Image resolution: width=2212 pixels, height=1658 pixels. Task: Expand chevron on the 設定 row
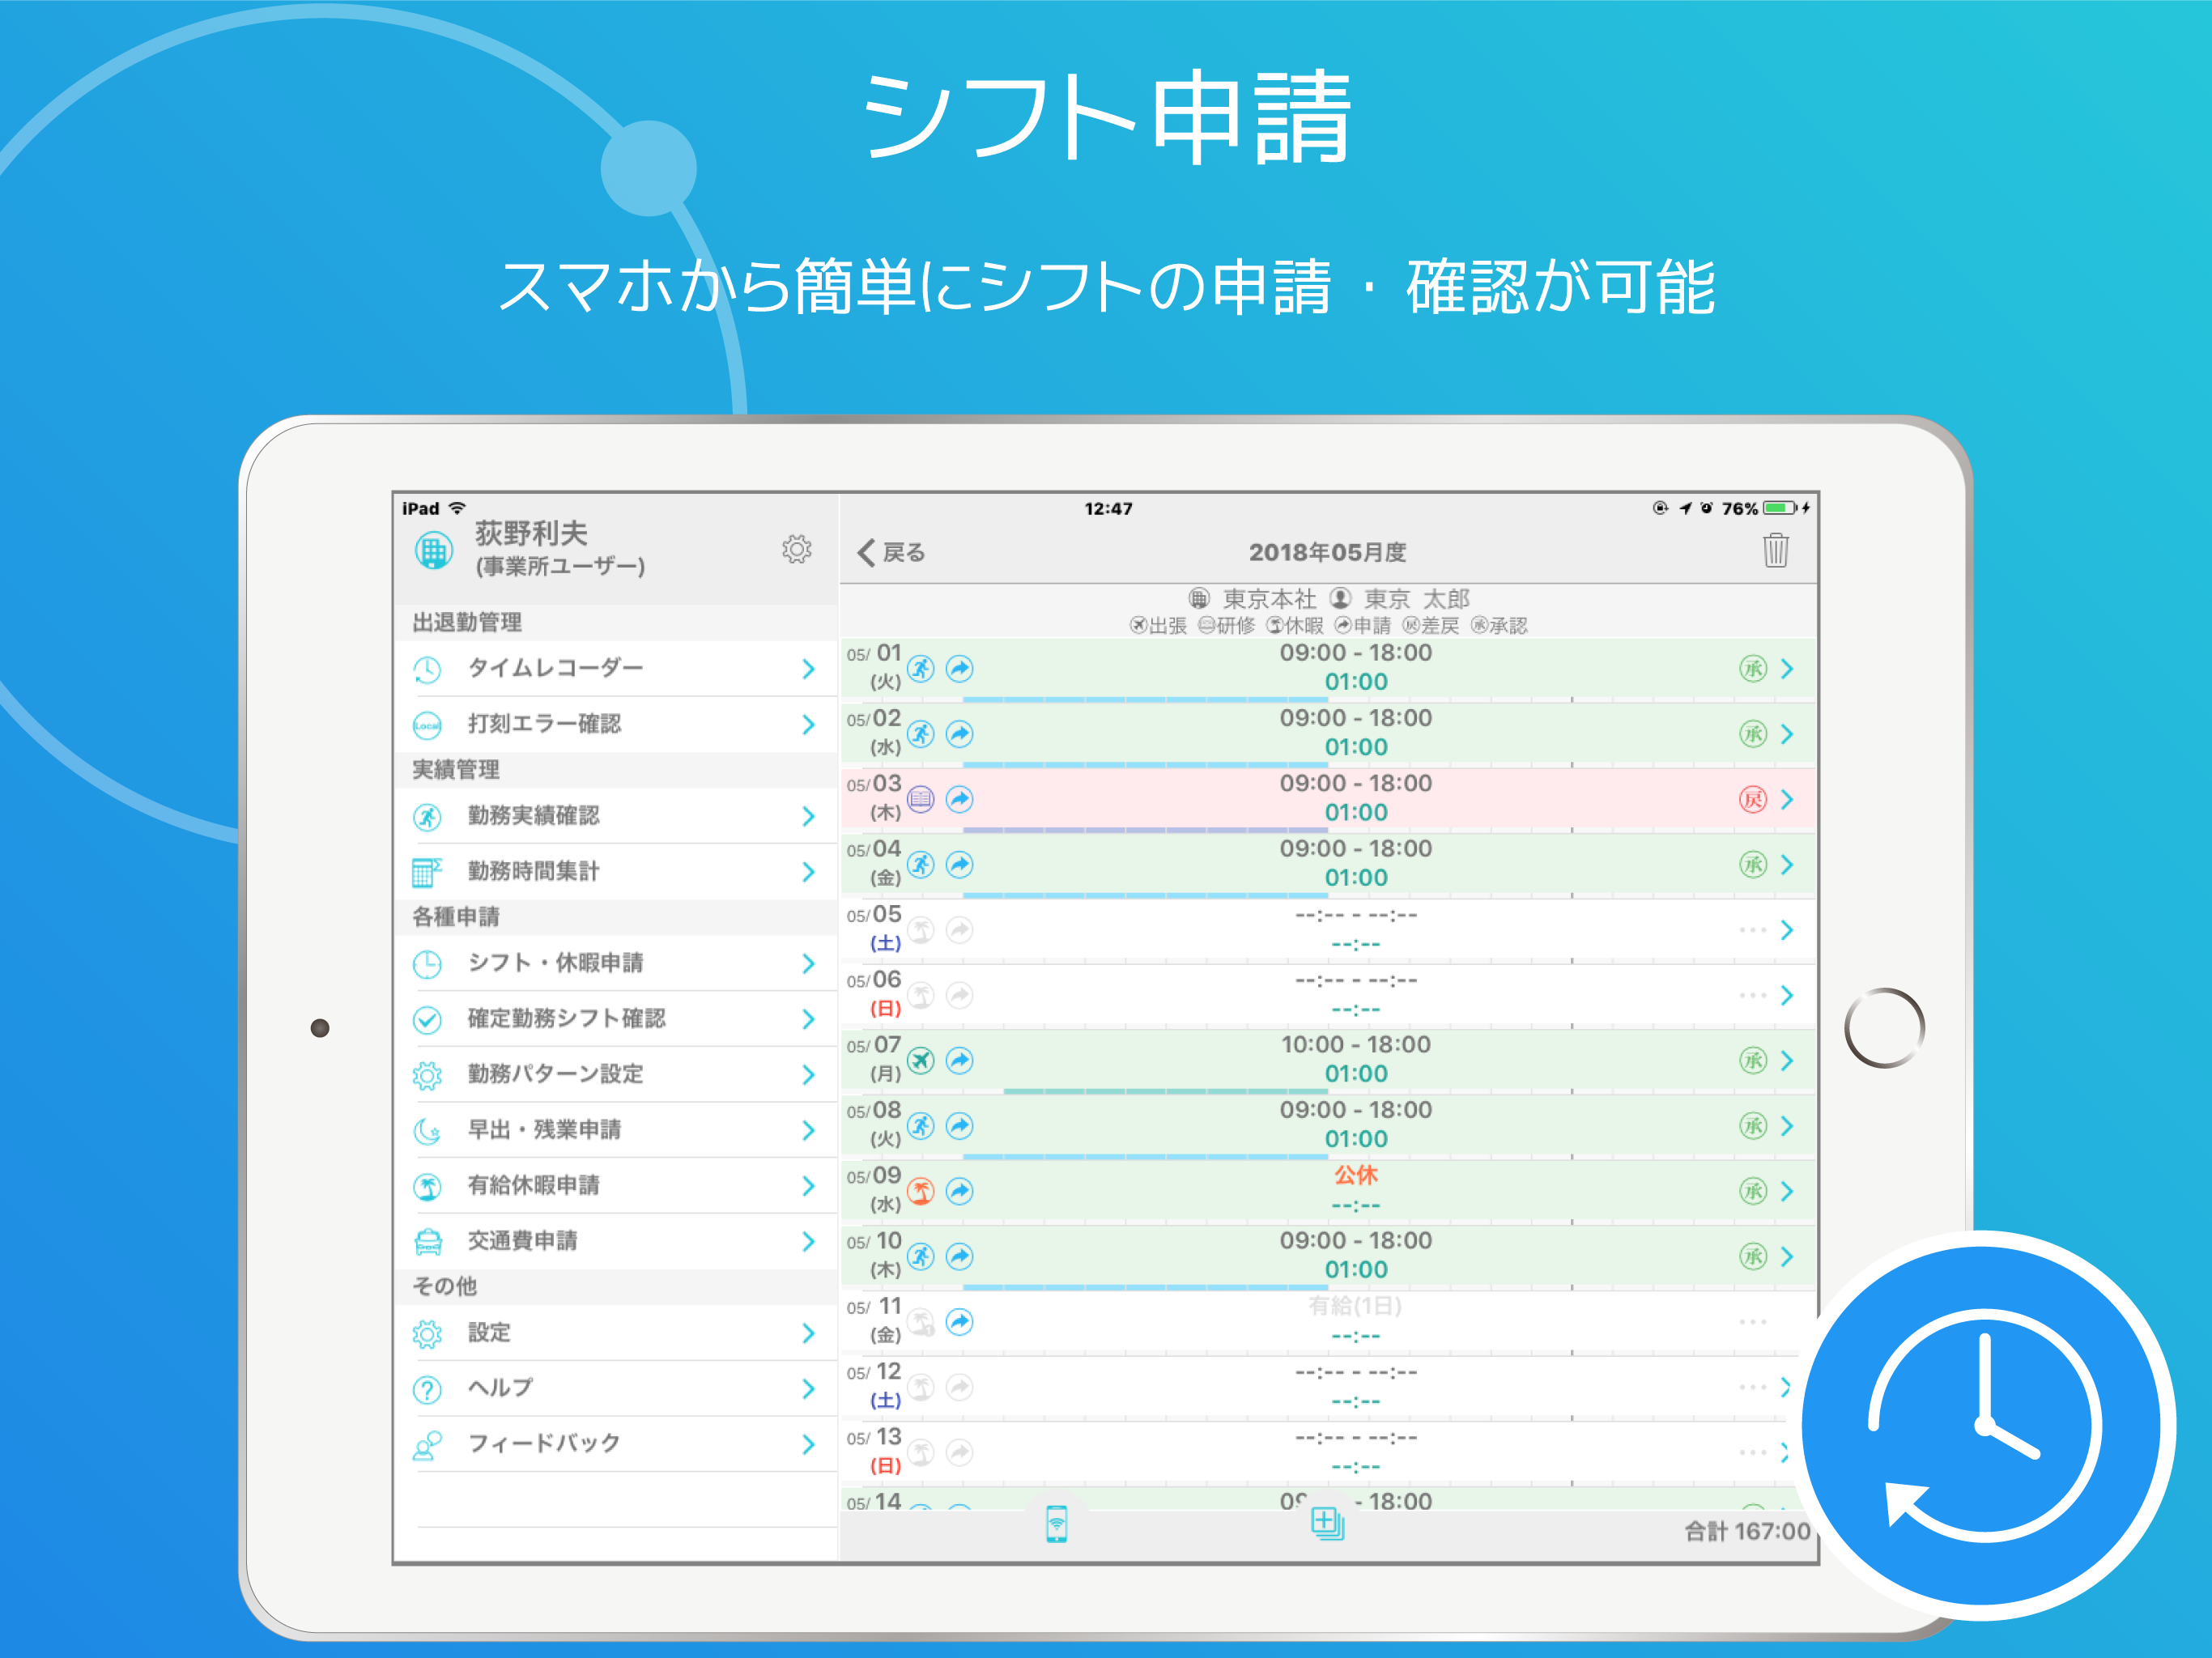pyautogui.click(x=808, y=1333)
